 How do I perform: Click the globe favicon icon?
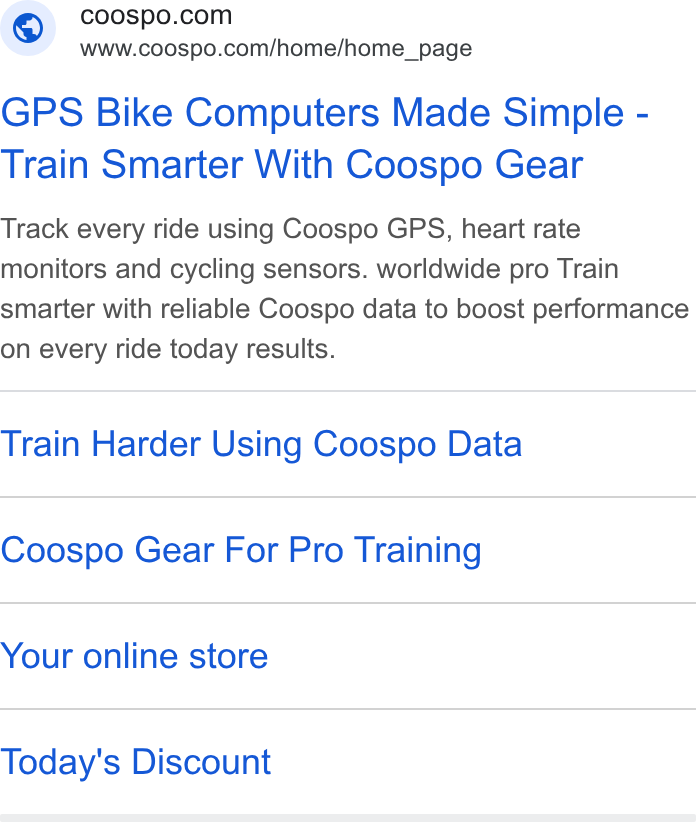click(x=28, y=28)
